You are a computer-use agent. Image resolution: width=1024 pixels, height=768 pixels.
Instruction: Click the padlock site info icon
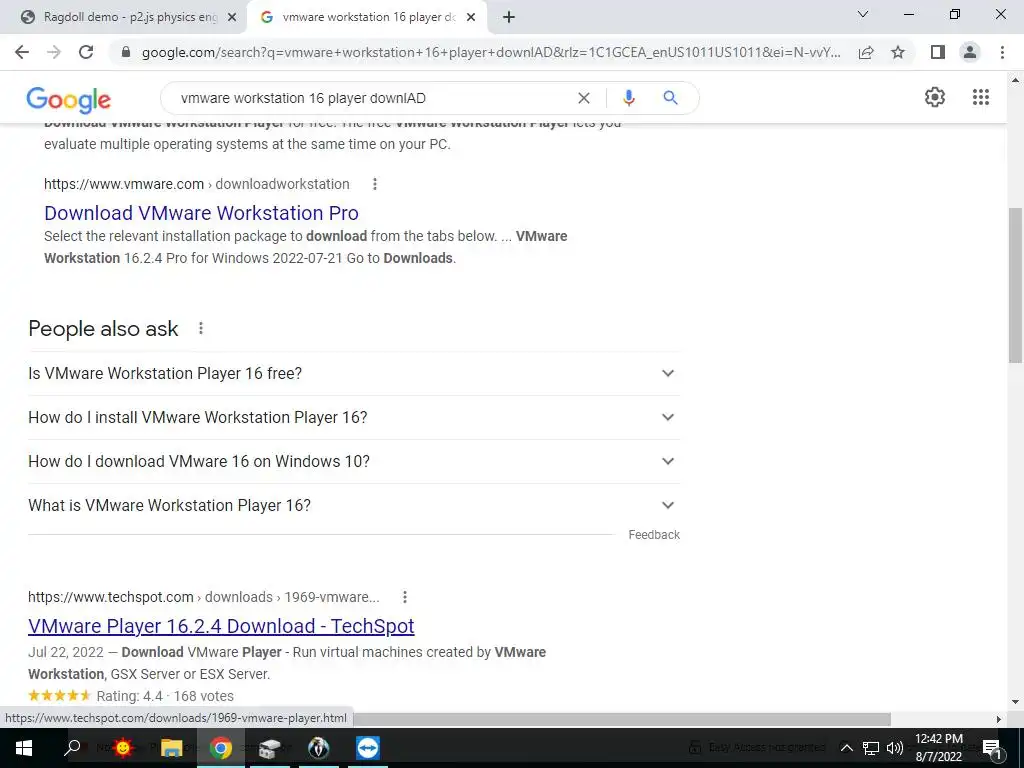pos(126,52)
